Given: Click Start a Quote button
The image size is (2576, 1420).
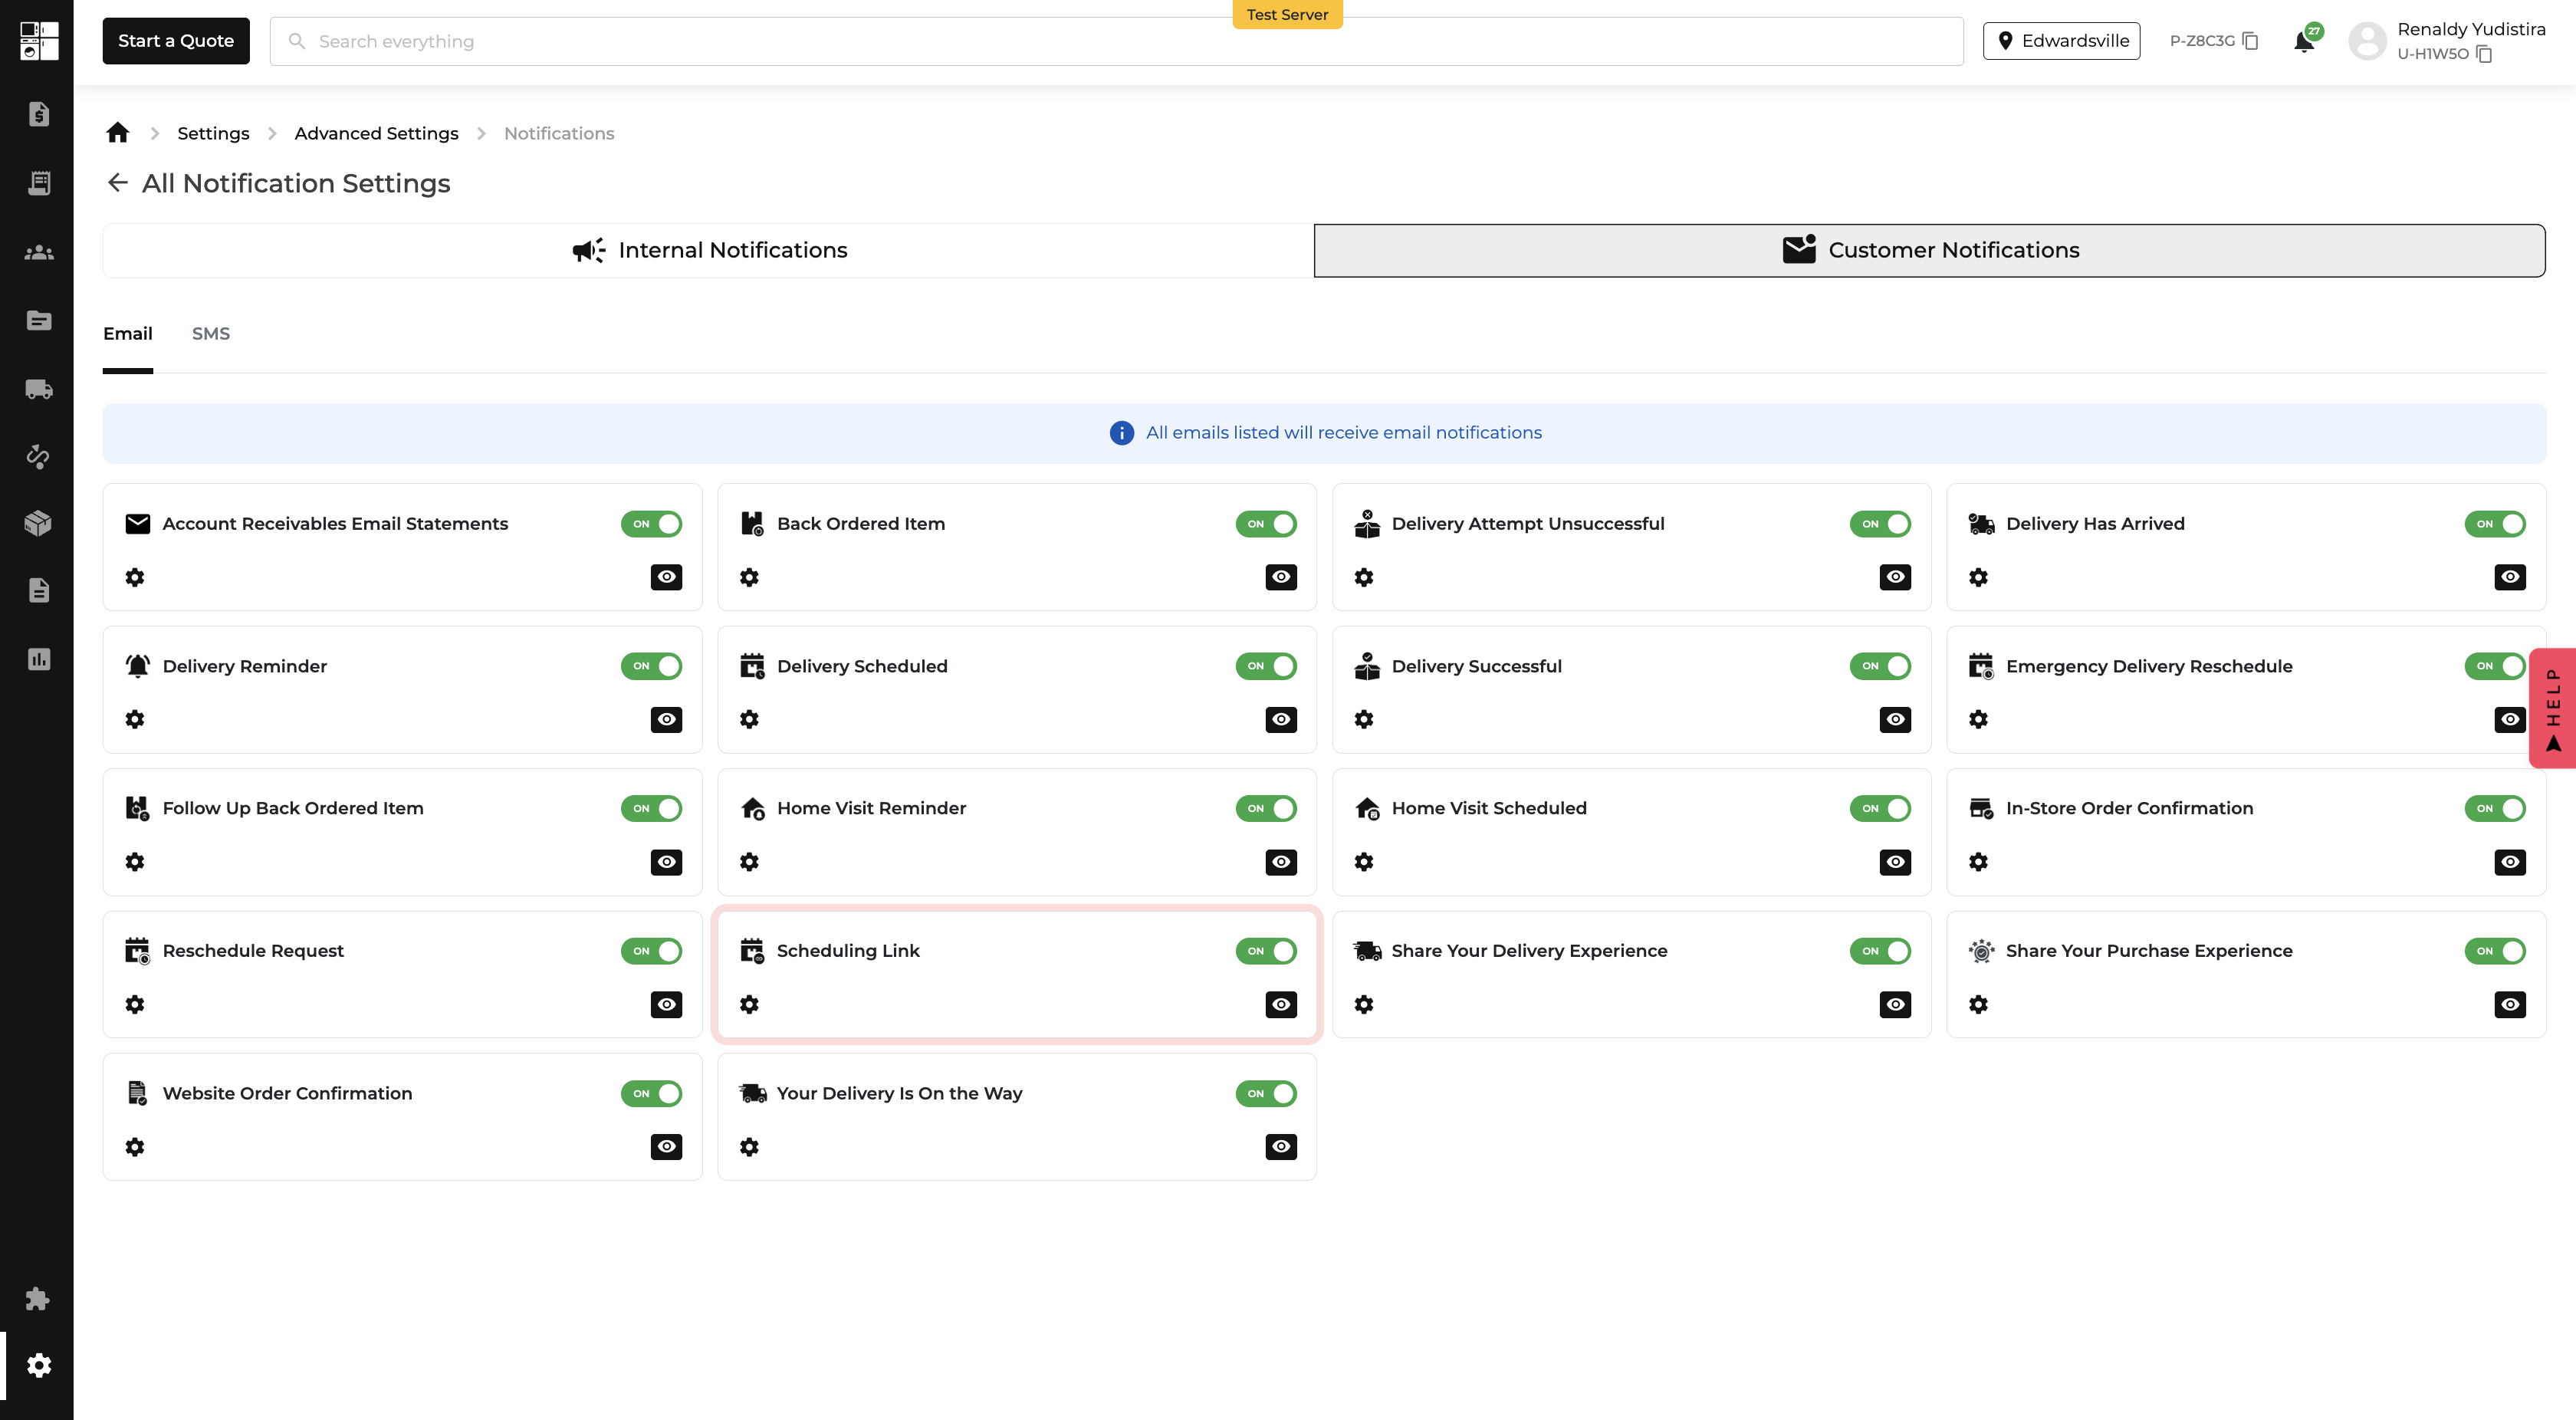Looking at the screenshot, I should tap(176, 41).
